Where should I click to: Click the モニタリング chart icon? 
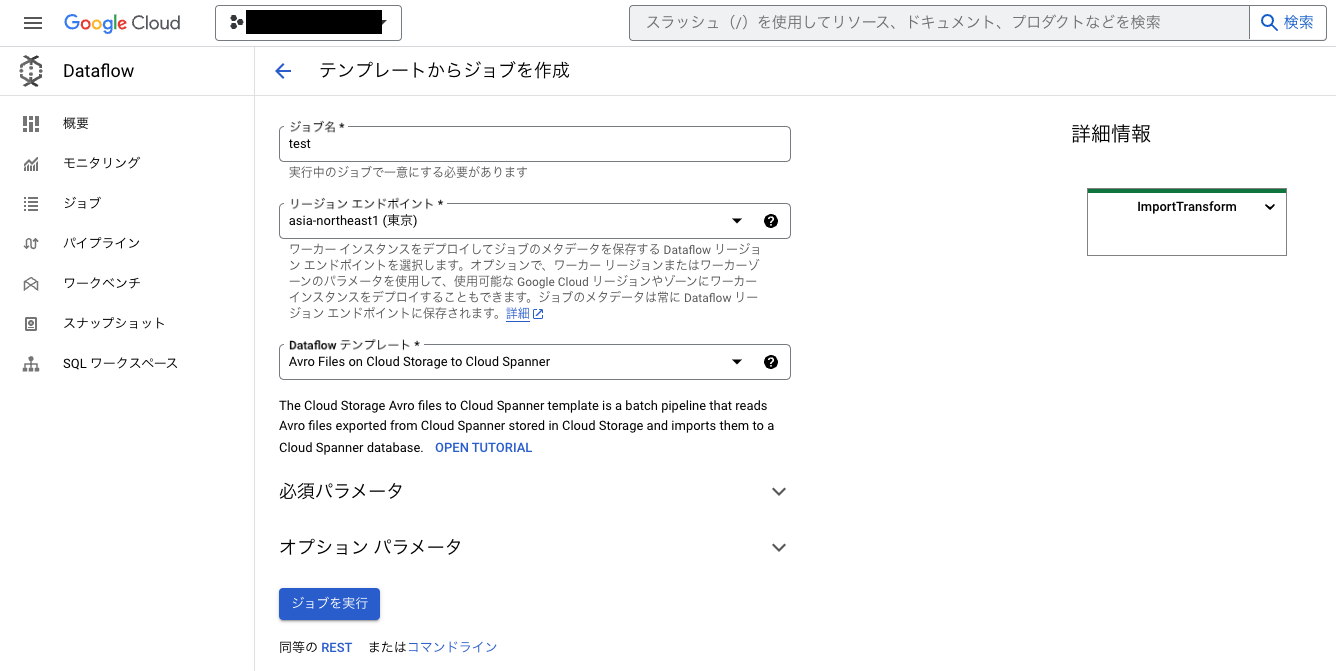point(31,164)
